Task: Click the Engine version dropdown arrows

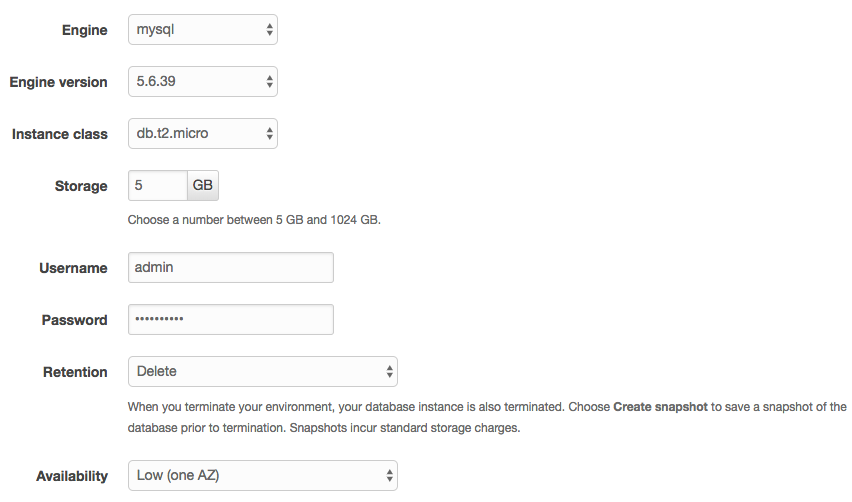Action: tap(270, 82)
